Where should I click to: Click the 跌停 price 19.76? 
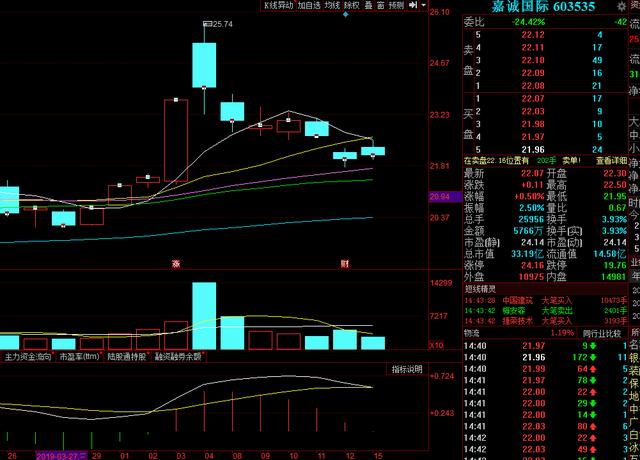[x=615, y=265]
